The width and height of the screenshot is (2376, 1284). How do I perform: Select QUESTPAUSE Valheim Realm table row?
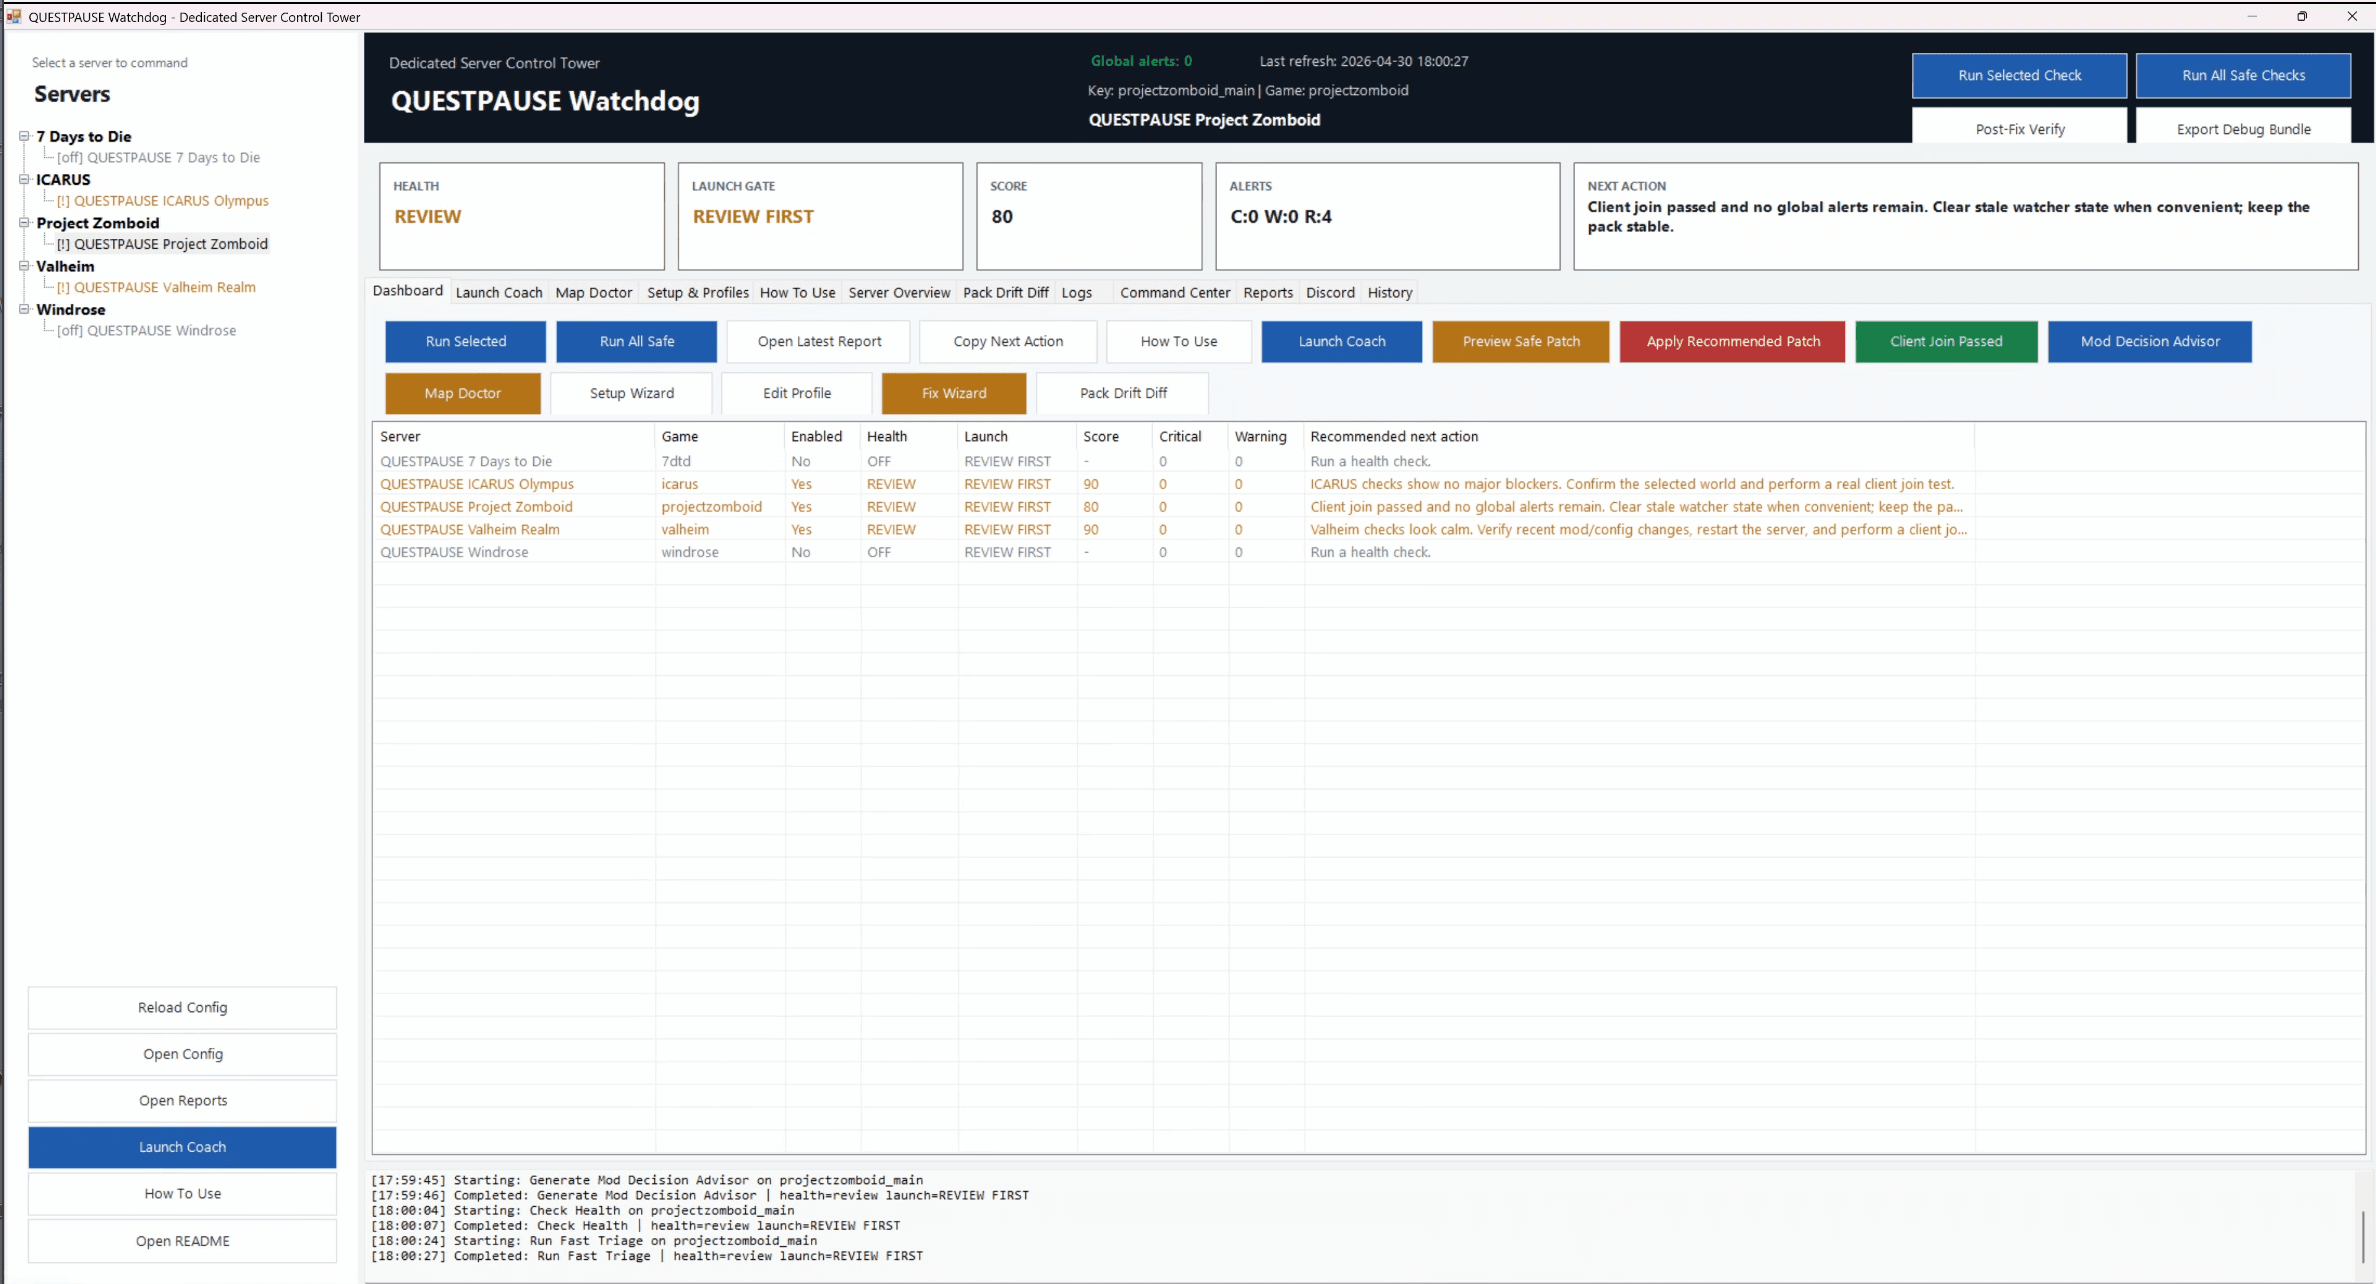1173,529
